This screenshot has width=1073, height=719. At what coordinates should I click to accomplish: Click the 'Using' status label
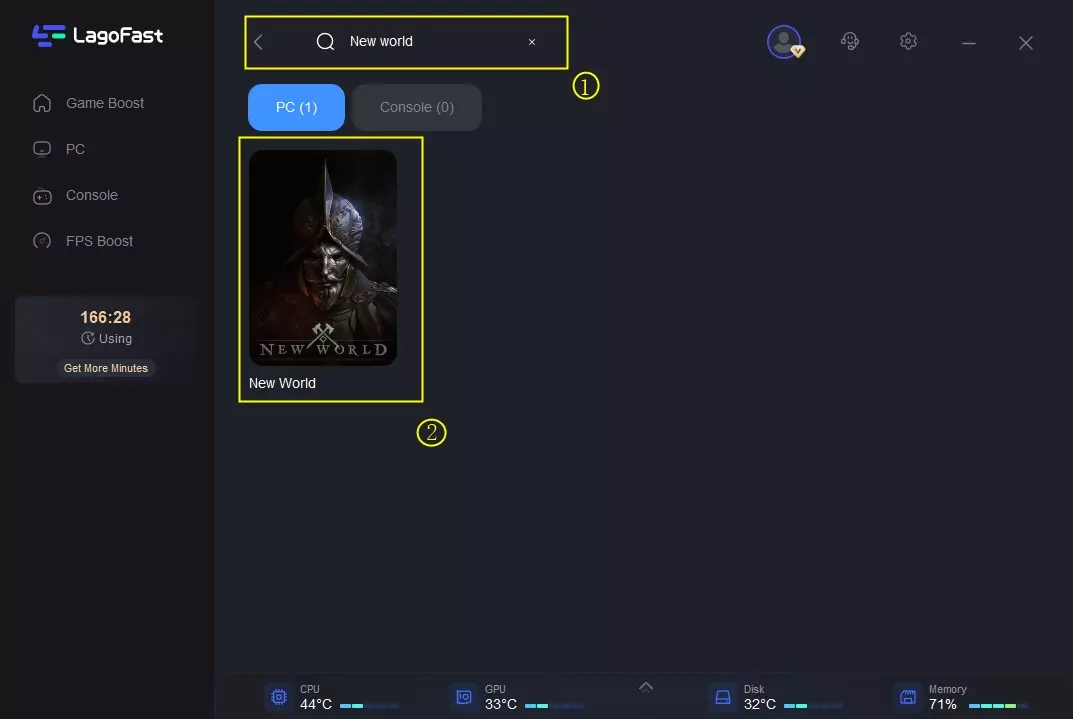[x=115, y=339]
